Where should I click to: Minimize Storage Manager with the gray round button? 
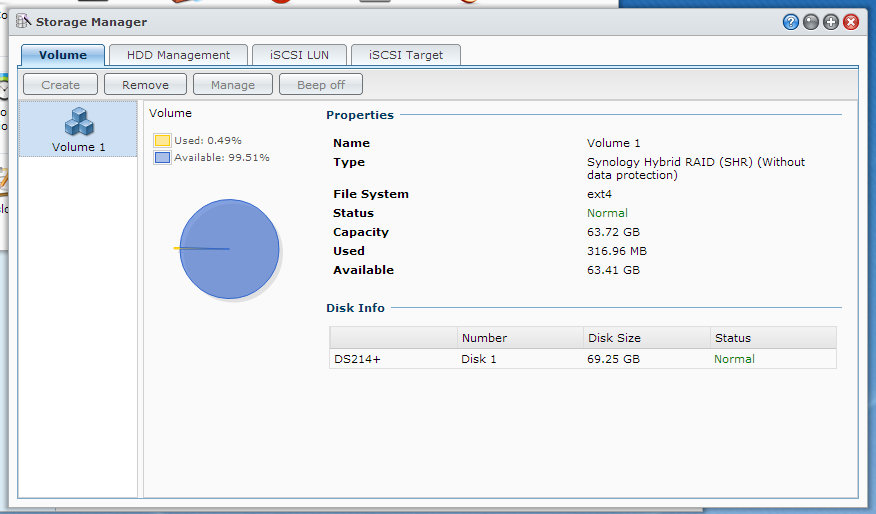point(811,22)
